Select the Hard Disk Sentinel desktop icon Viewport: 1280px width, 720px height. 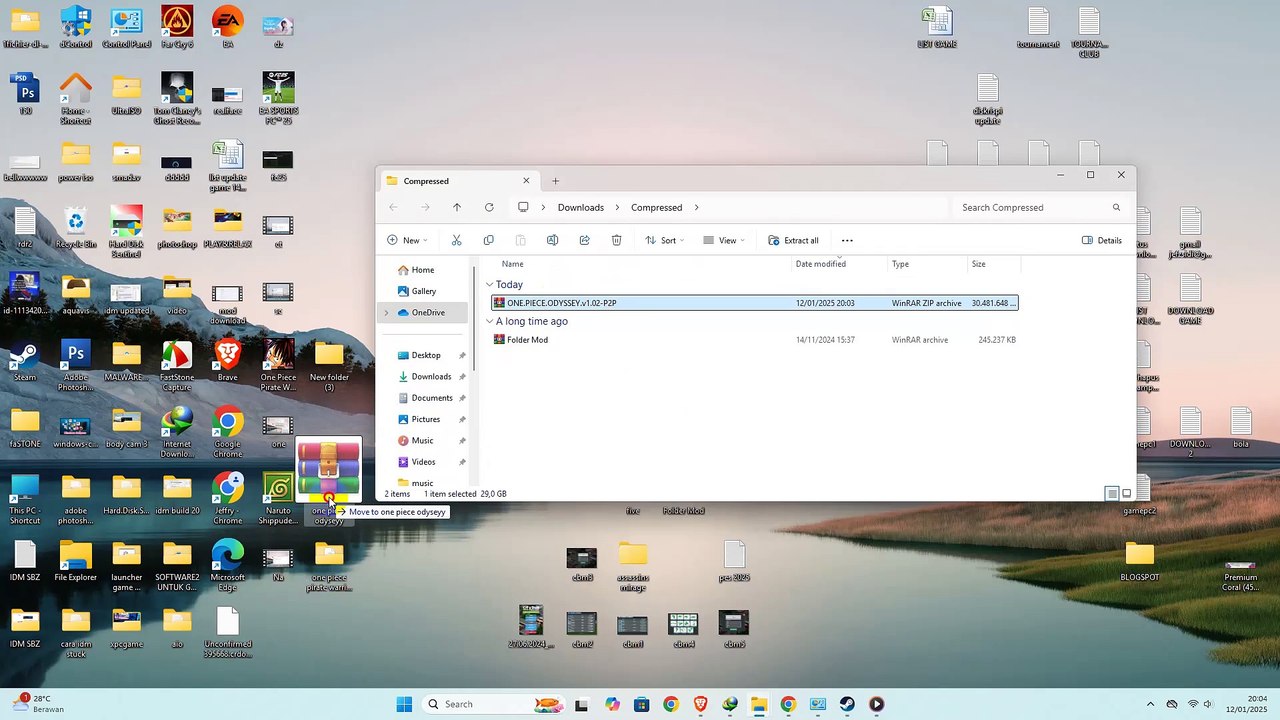pyautogui.click(x=126, y=233)
